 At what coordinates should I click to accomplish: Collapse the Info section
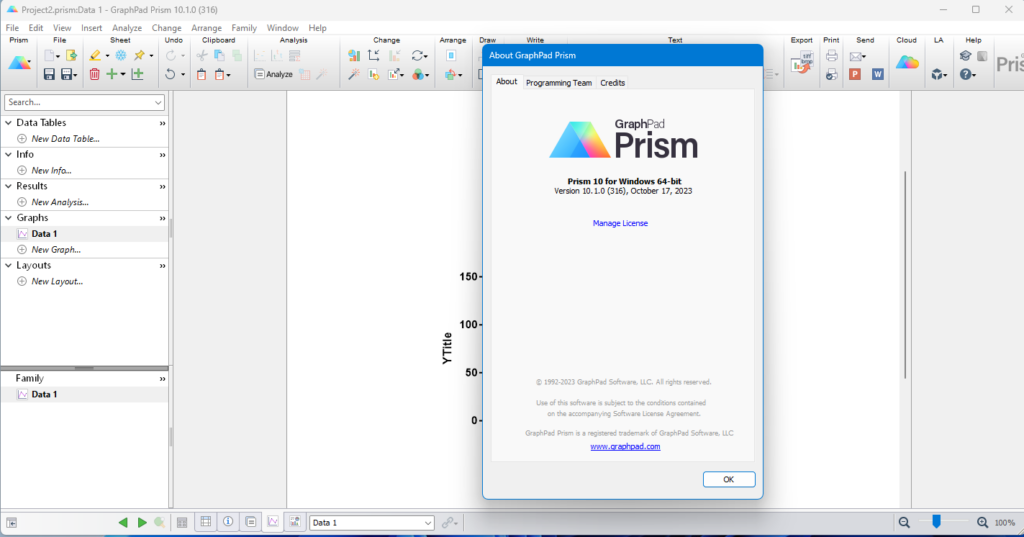click(8, 154)
